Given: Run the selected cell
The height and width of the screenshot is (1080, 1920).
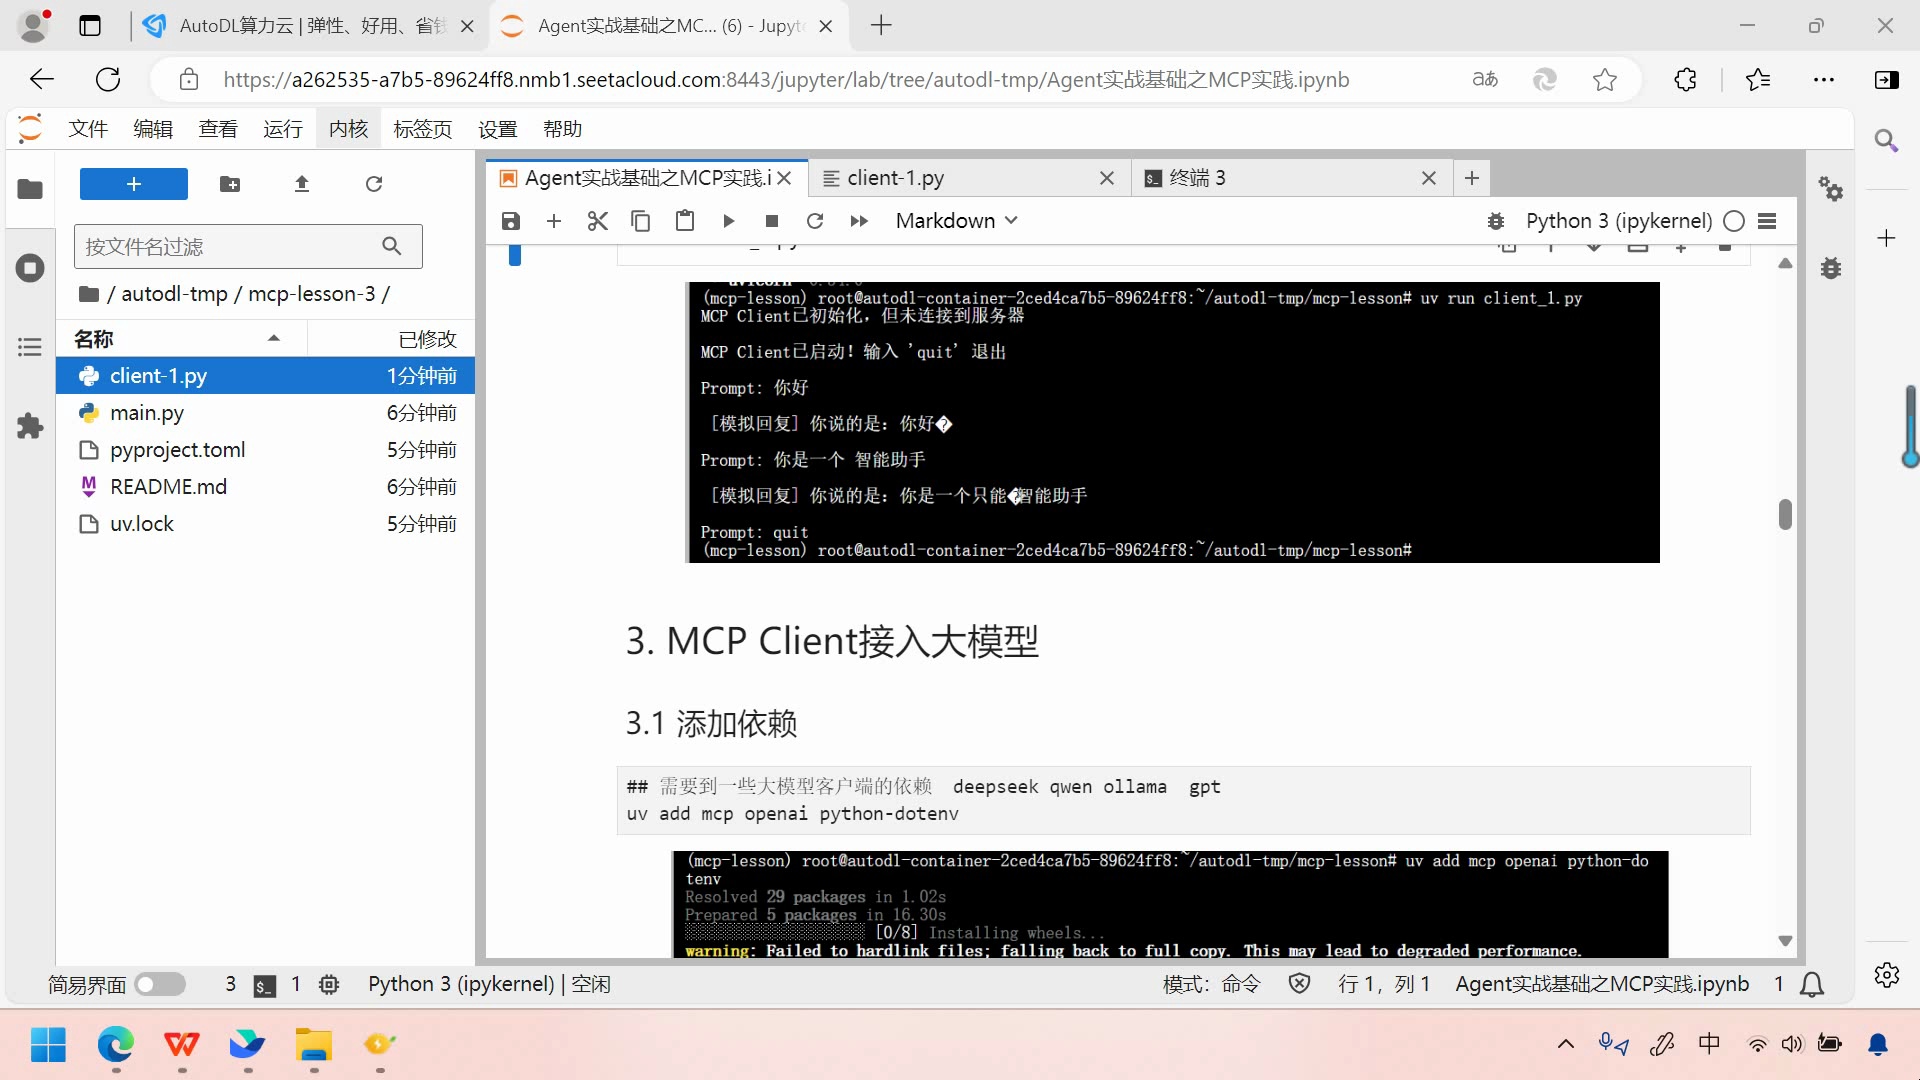Looking at the screenshot, I should coord(728,221).
